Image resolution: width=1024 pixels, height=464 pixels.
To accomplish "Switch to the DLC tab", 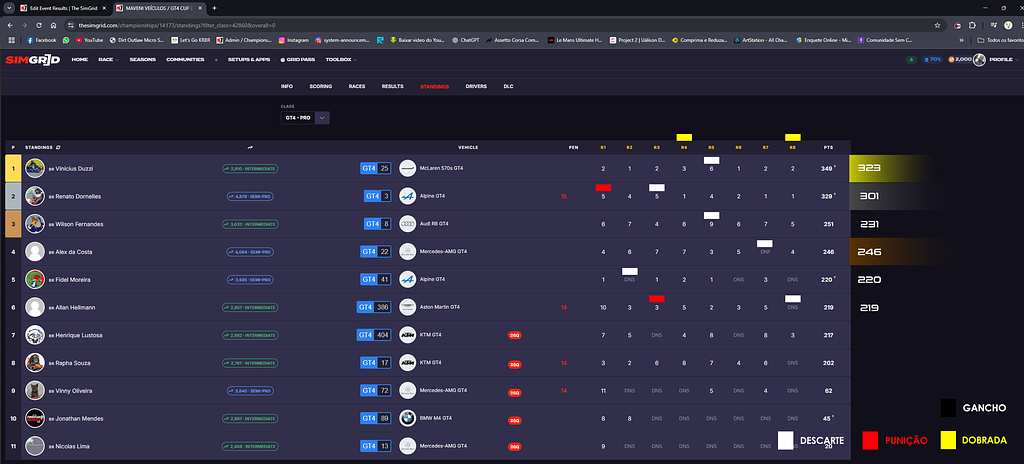I will [x=508, y=86].
